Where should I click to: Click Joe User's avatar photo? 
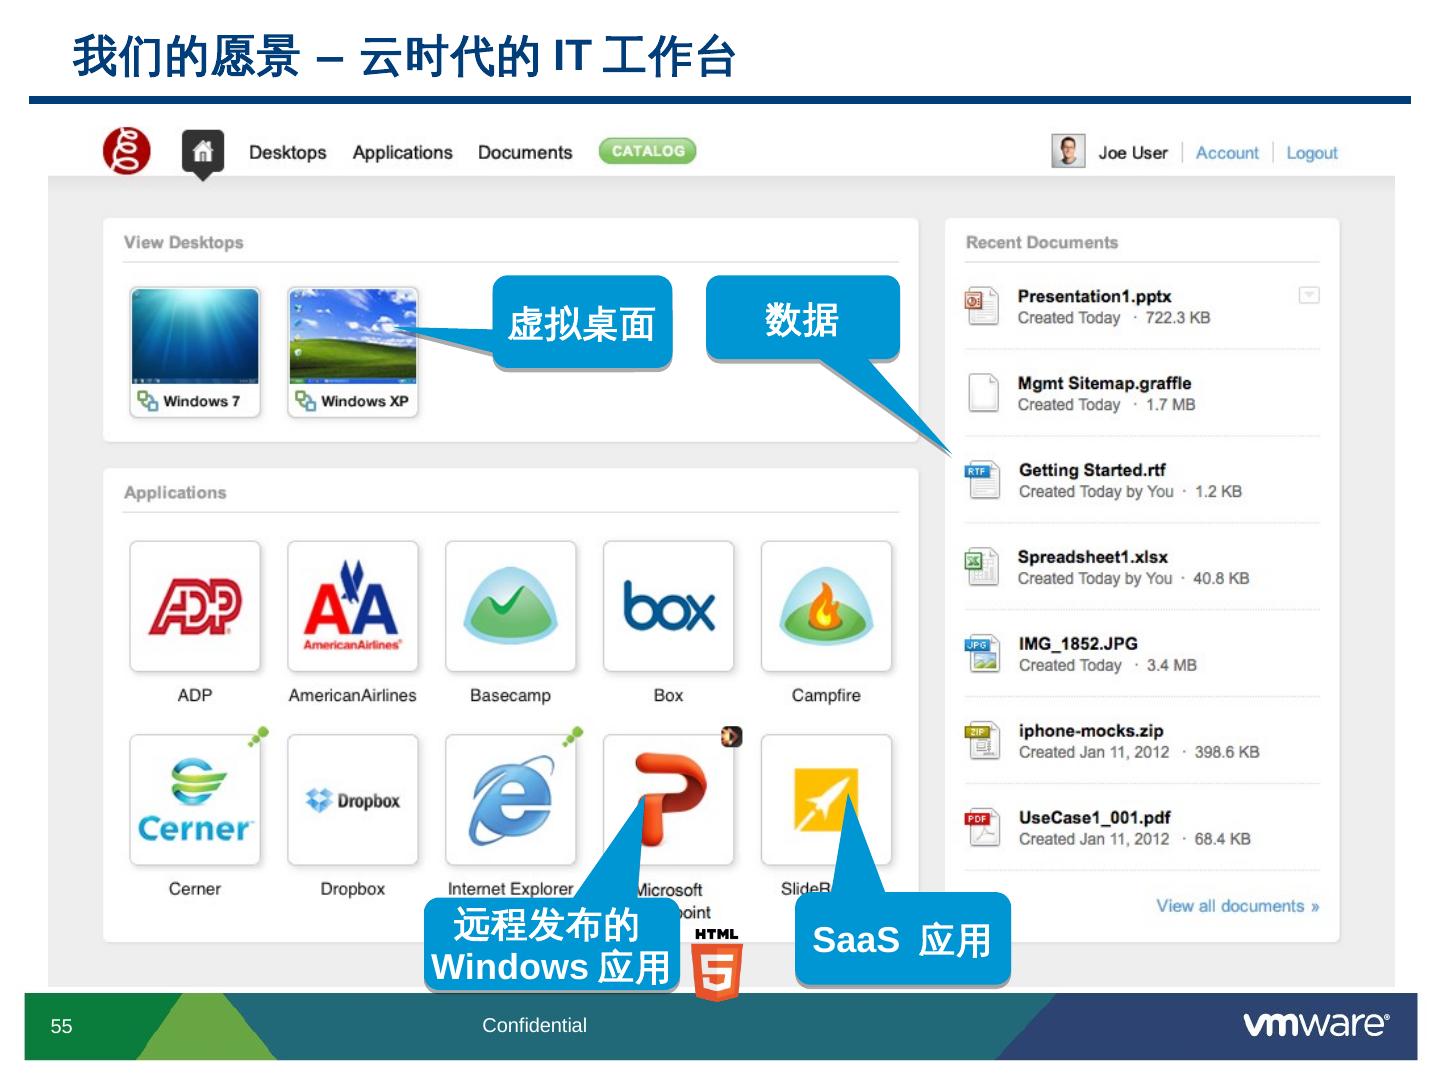pos(1068,152)
